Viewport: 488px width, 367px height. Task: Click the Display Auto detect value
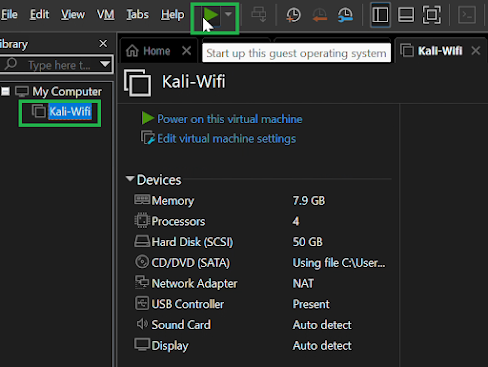pyautogui.click(x=322, y=346)
